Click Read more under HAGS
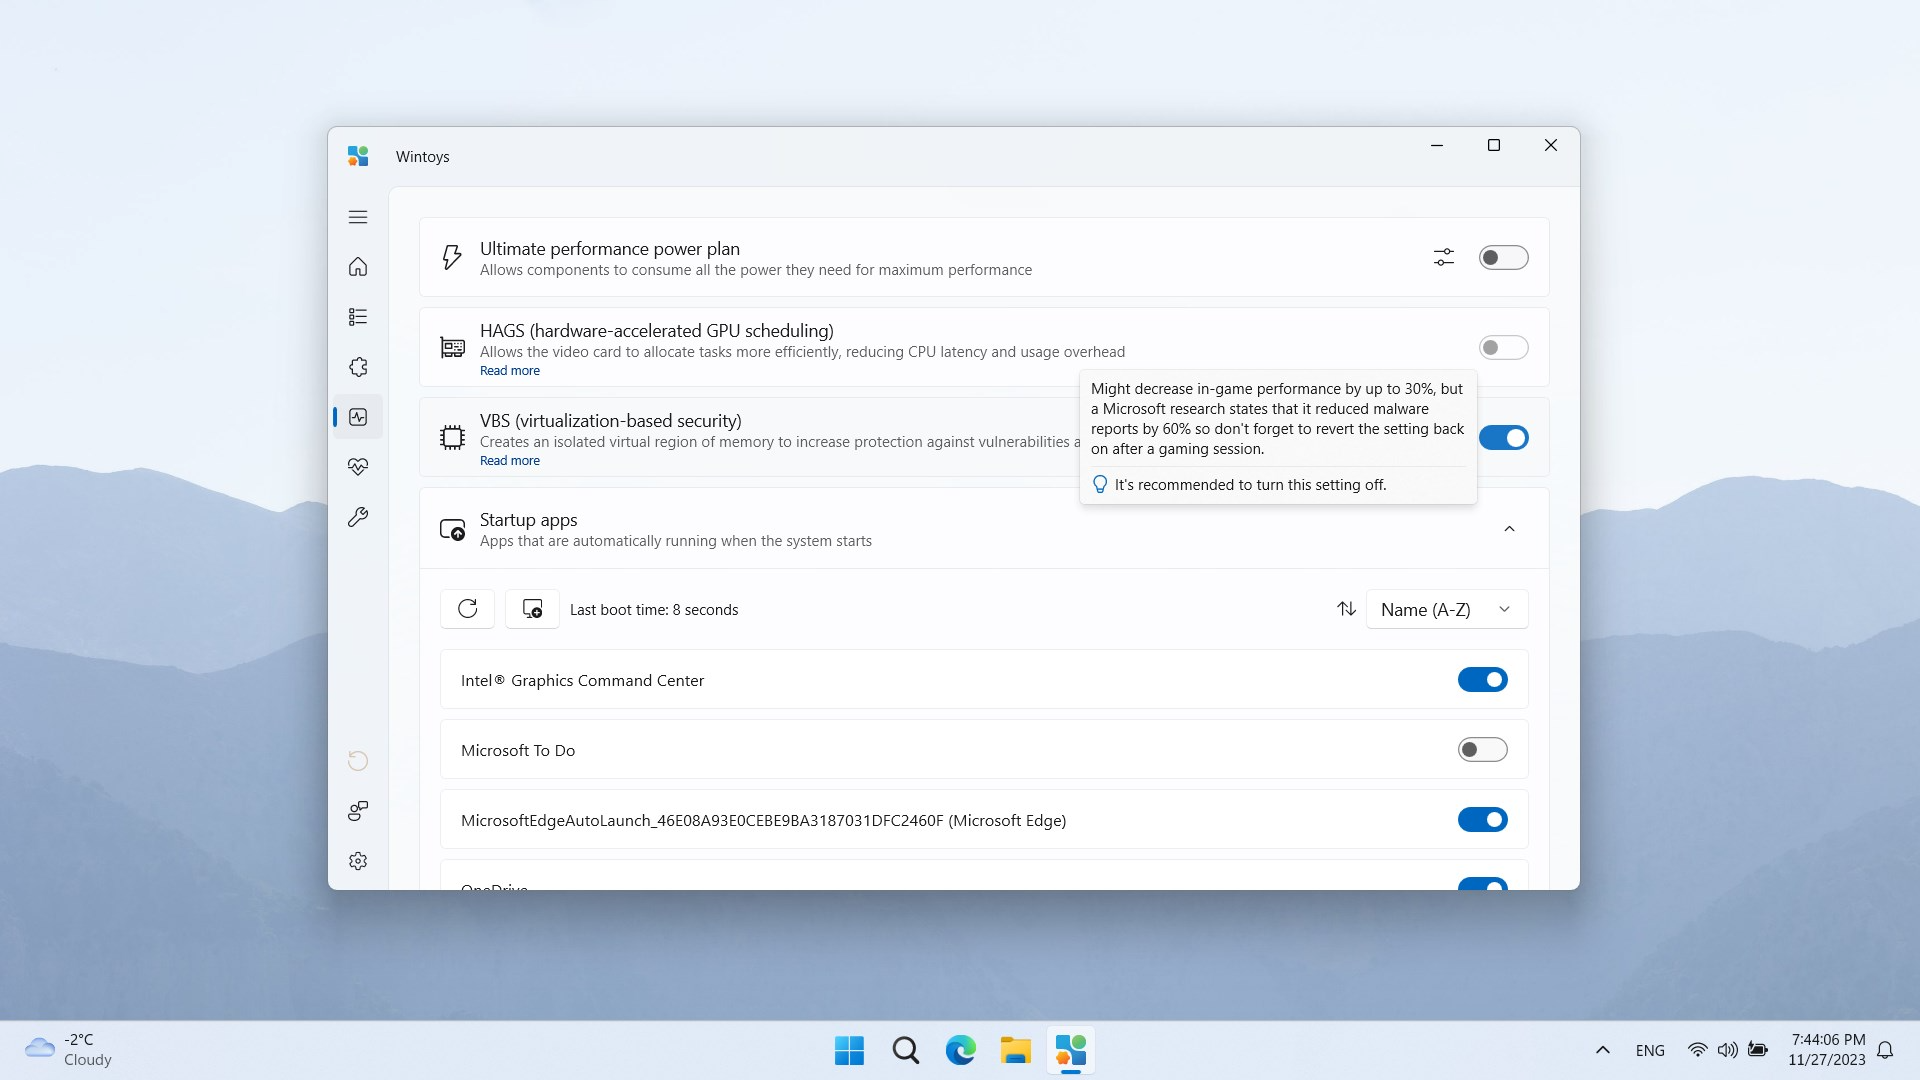 (x=509, y=371)
